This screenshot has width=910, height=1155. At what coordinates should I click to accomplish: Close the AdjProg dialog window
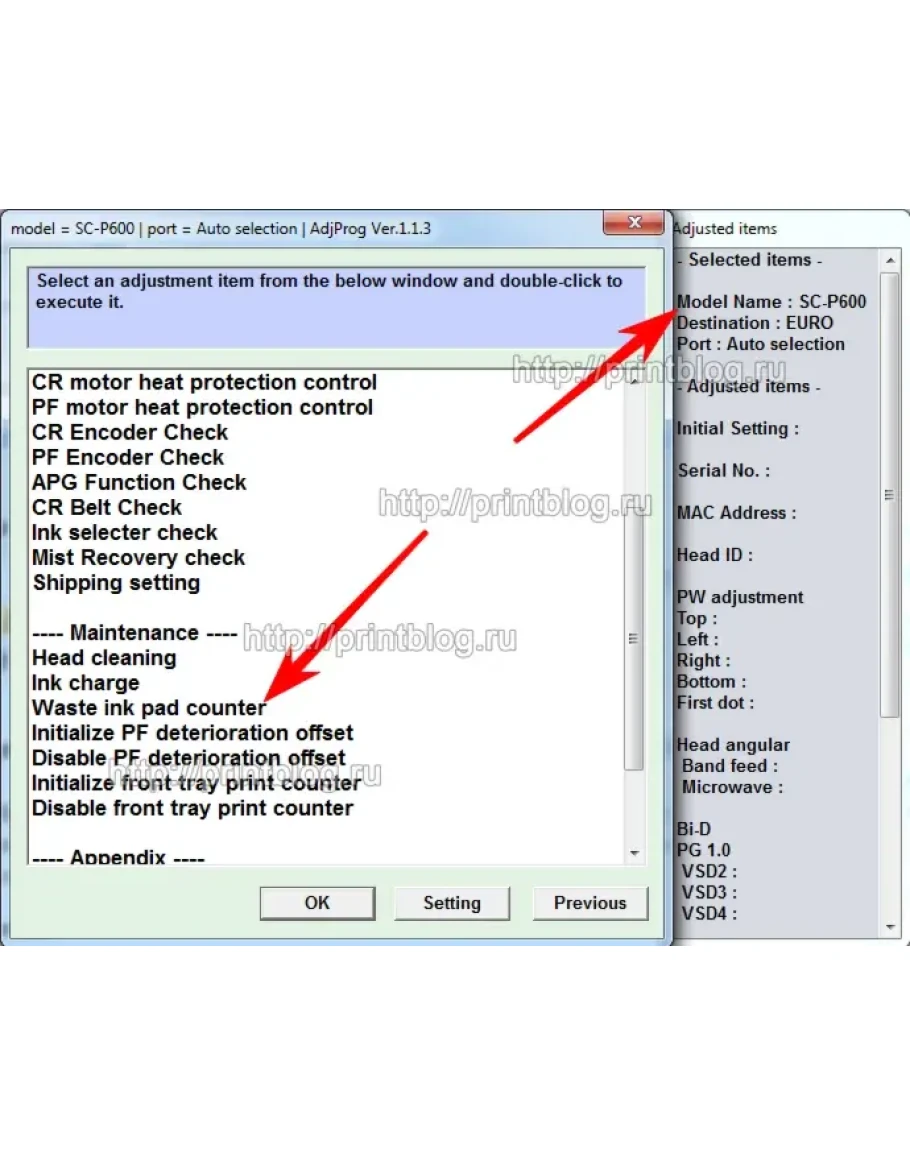tap(634, 223)
